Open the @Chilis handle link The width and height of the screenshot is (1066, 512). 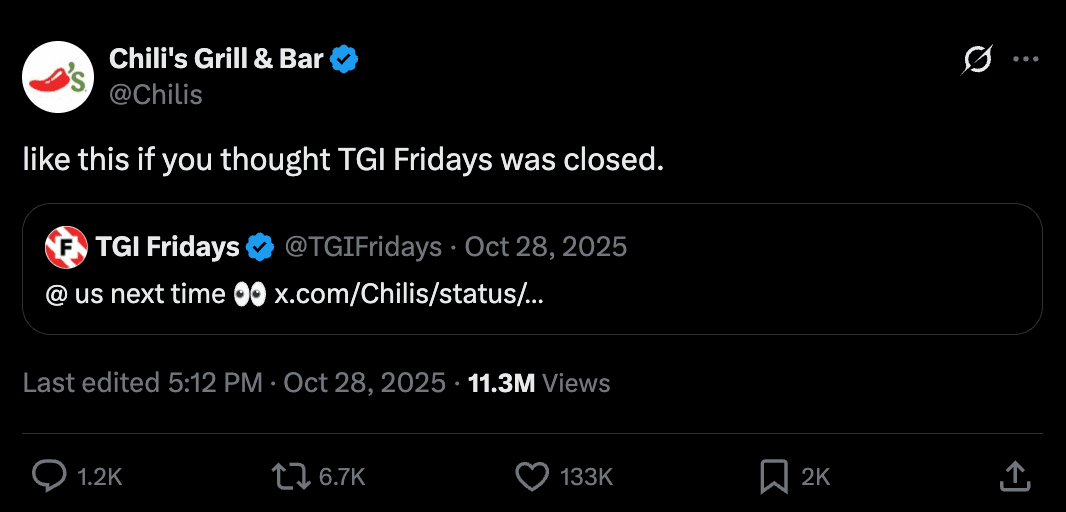[154, 94]
